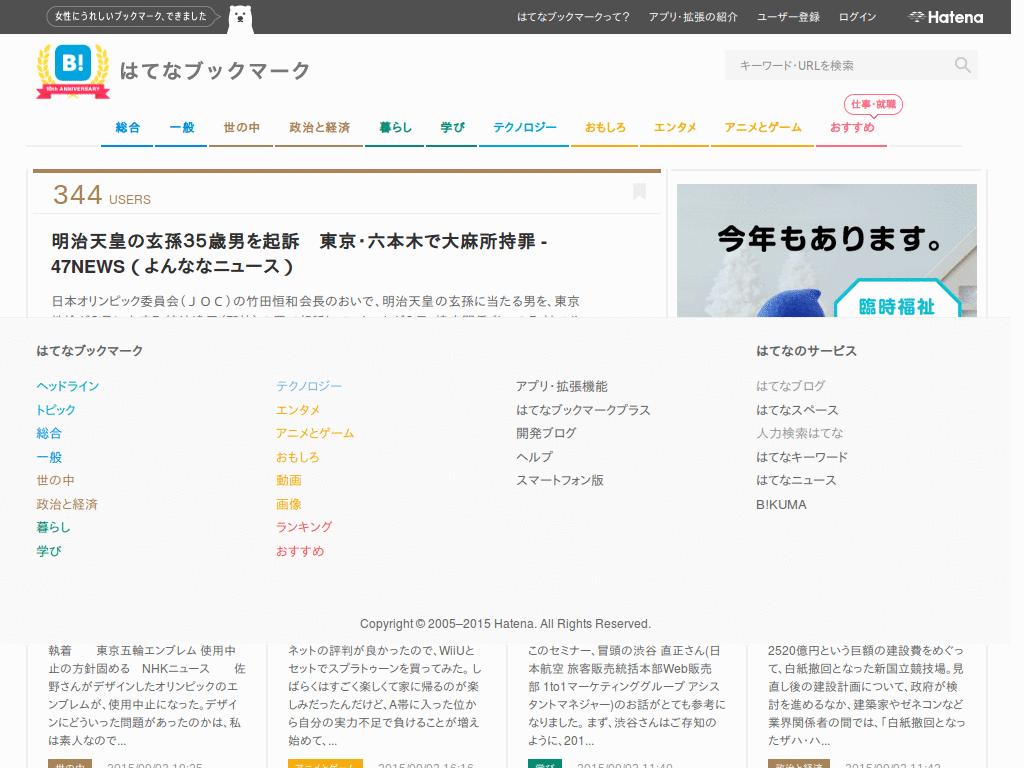
Task: Click おすすめ in the footer list
Action: tap(300, 551)
